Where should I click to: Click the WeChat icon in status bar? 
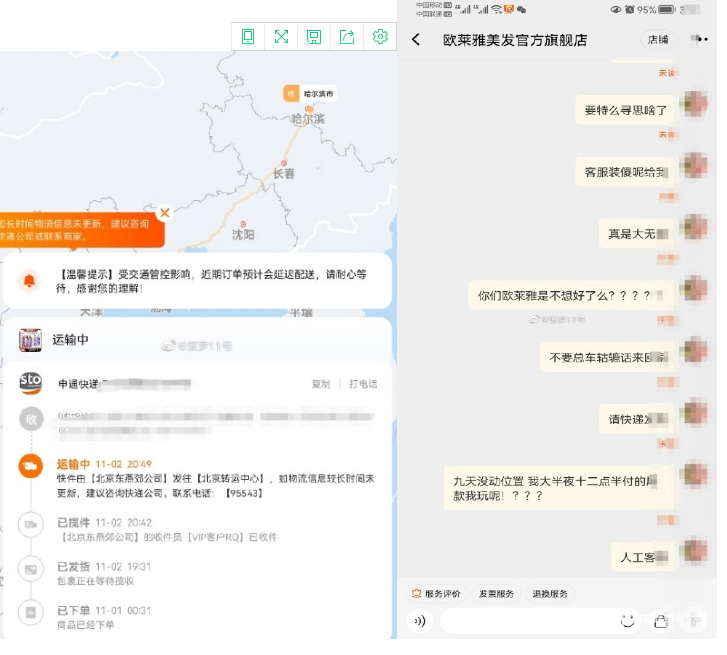(x=521, y=9)
